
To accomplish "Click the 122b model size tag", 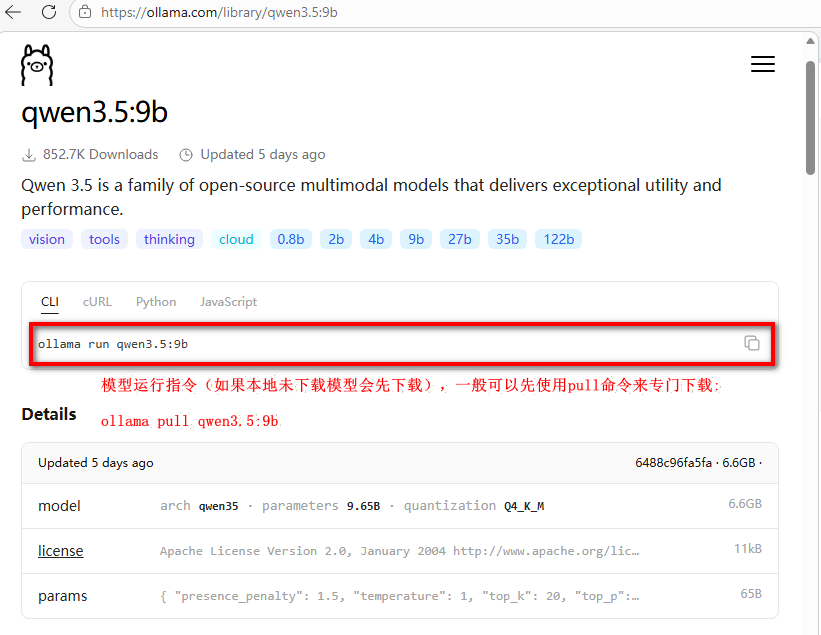I will 559,239.
